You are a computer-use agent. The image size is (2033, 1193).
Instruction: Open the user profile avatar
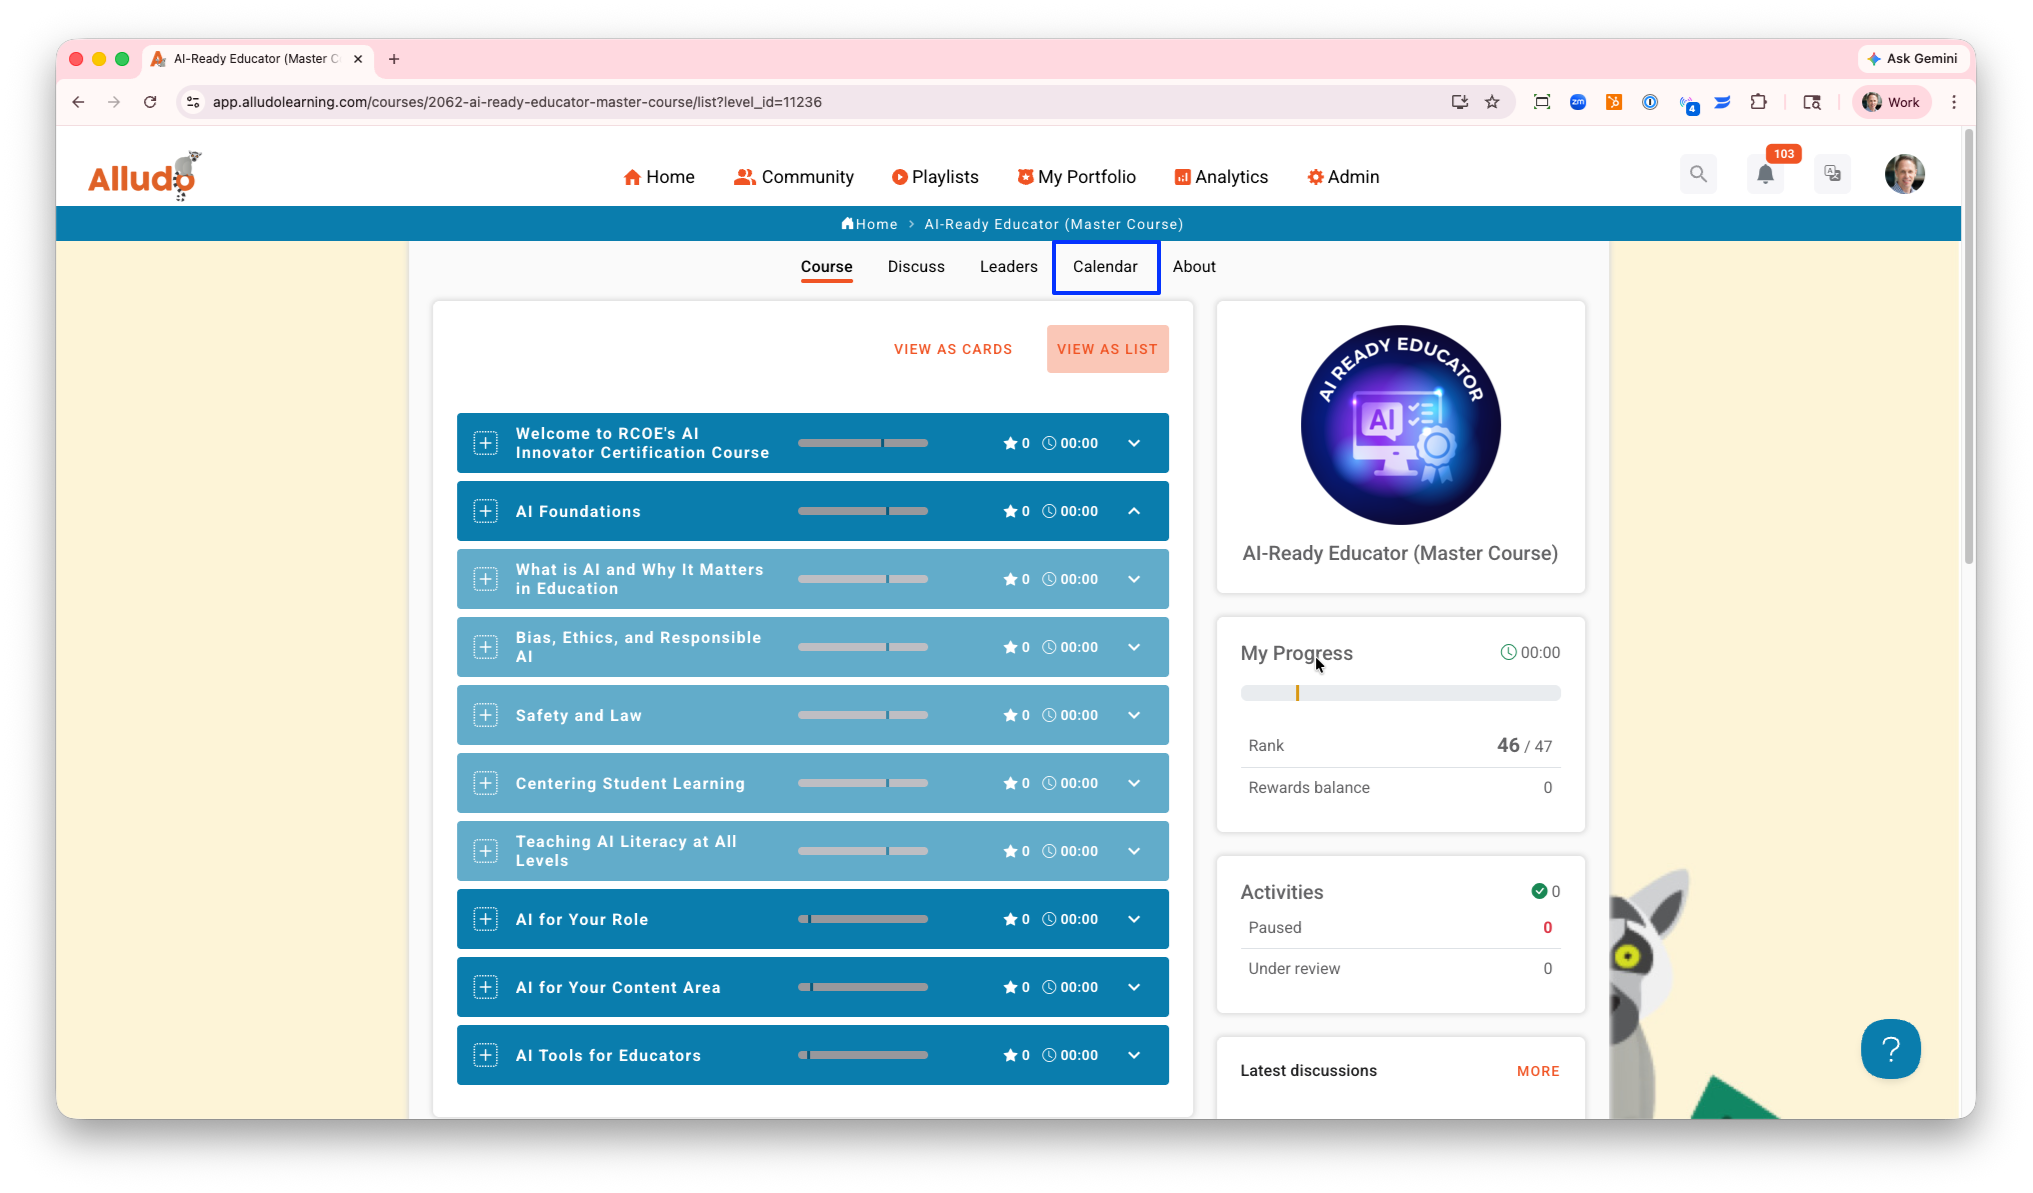[x=1904, y=174]
